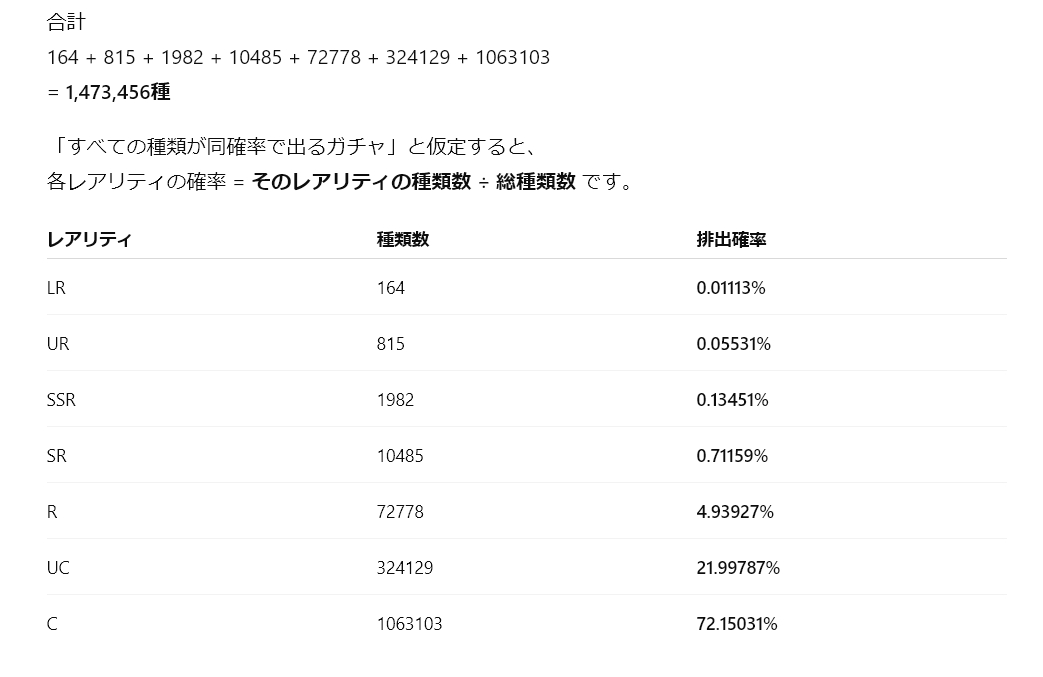Screen dimensions: 1043x677
Task: Select the UR rarity cell in the table
Action: (58, 344)
